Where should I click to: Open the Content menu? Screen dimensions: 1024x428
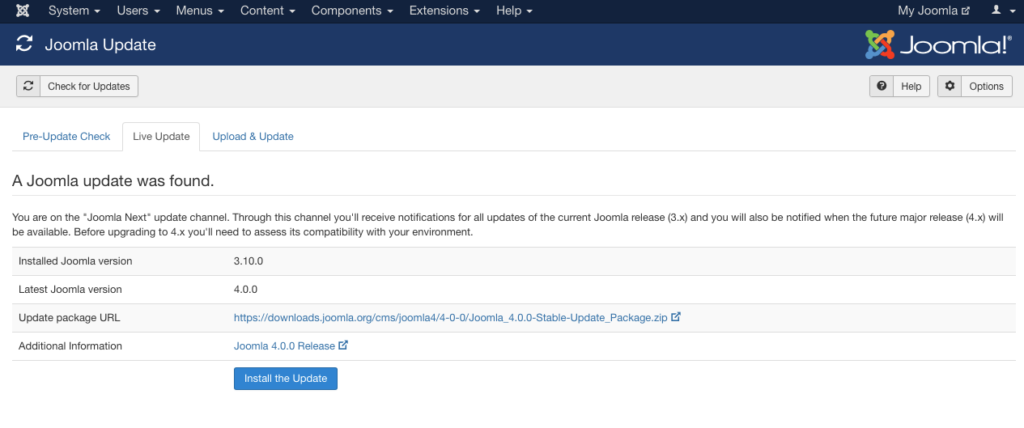click(x=267, y=11)
